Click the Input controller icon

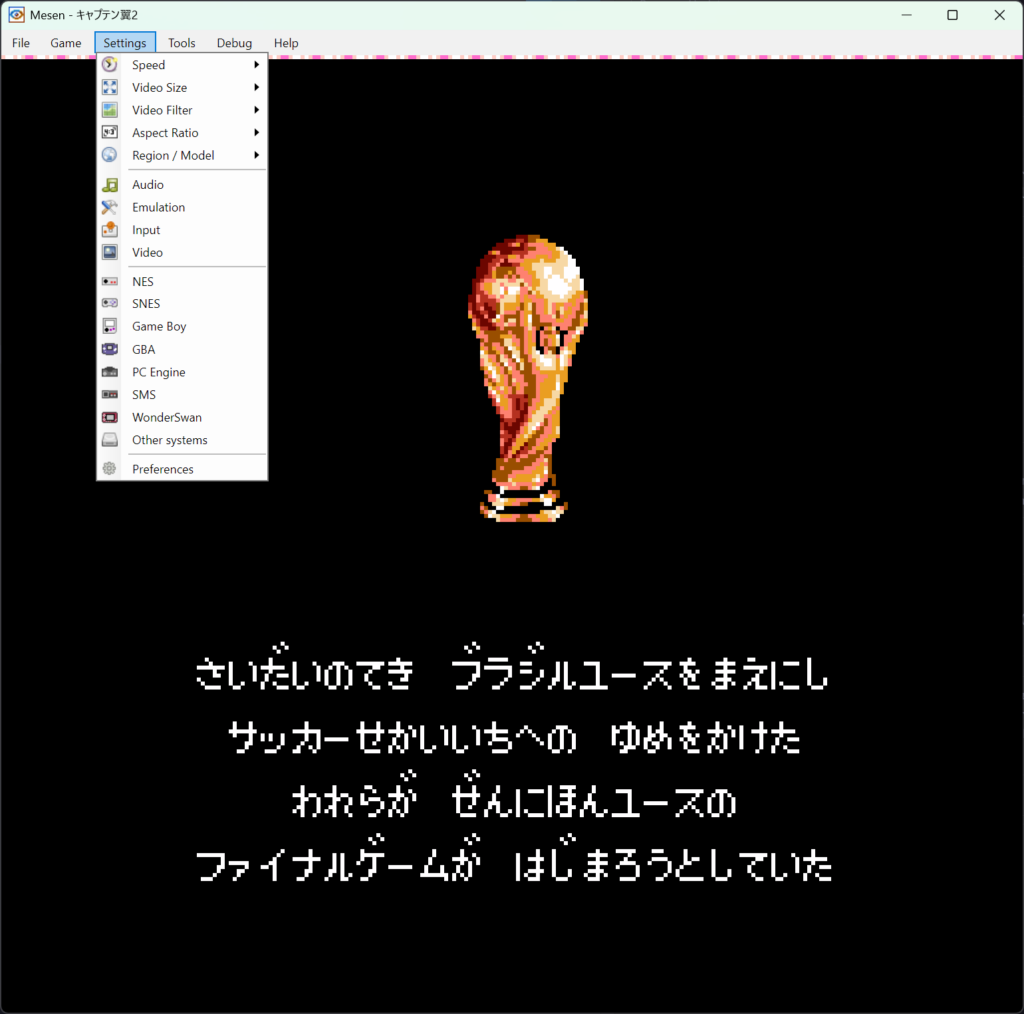point(110,230)
